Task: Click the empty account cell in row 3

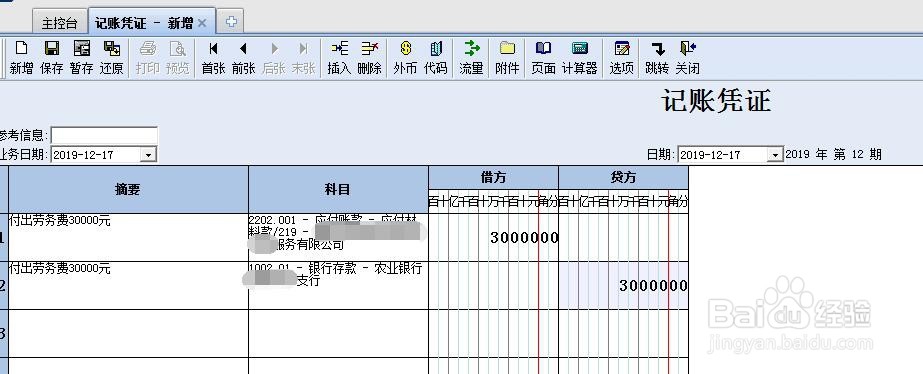Action: 338,333
